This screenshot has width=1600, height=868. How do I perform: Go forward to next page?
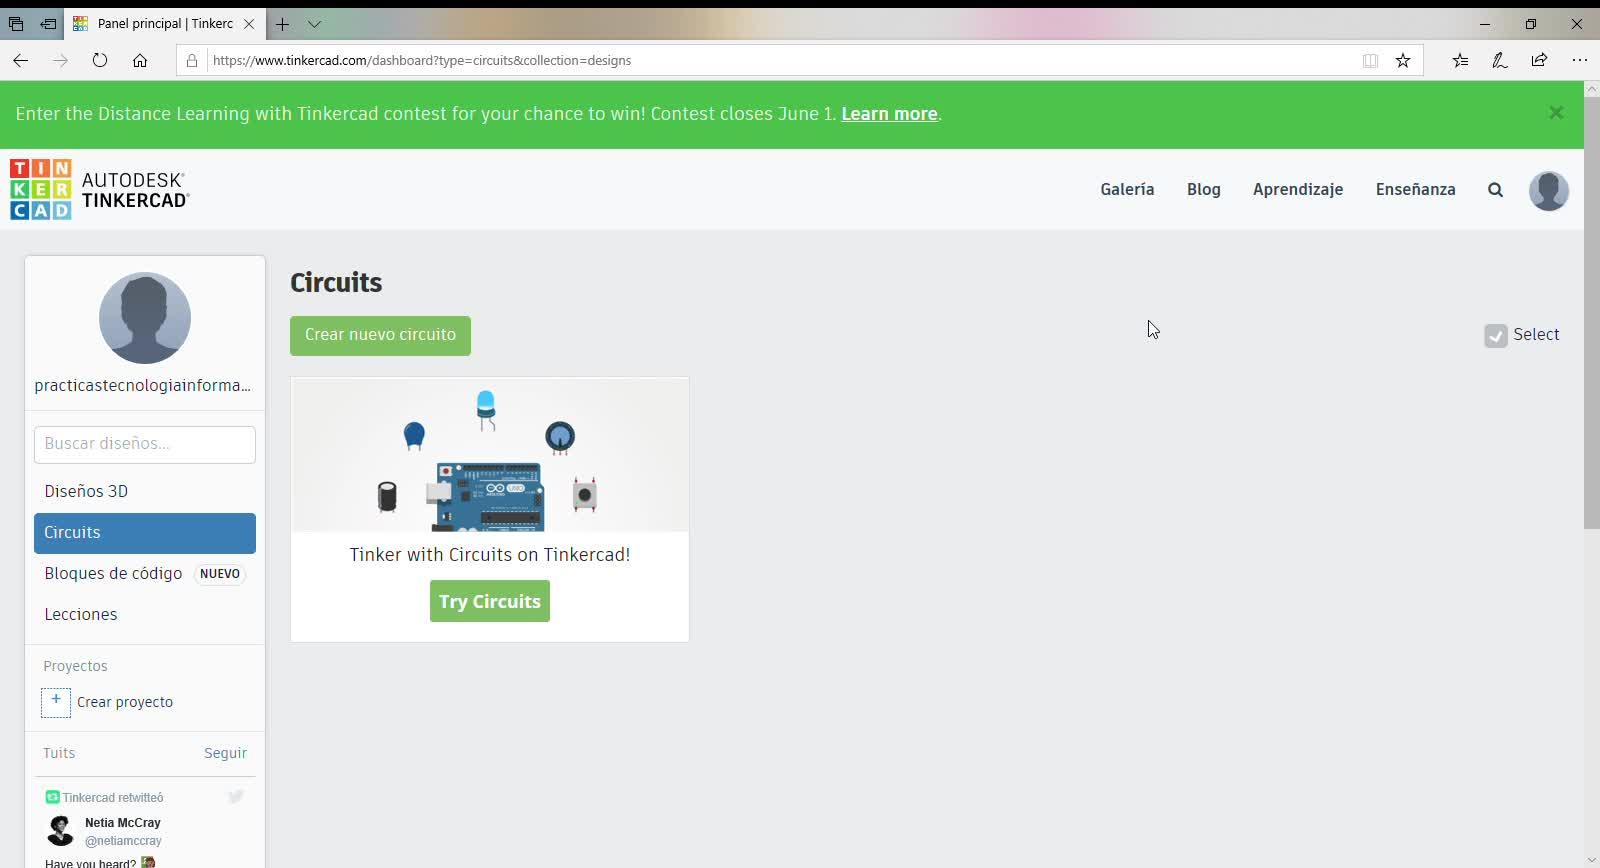pyautogui.click(x=60, y=60)
